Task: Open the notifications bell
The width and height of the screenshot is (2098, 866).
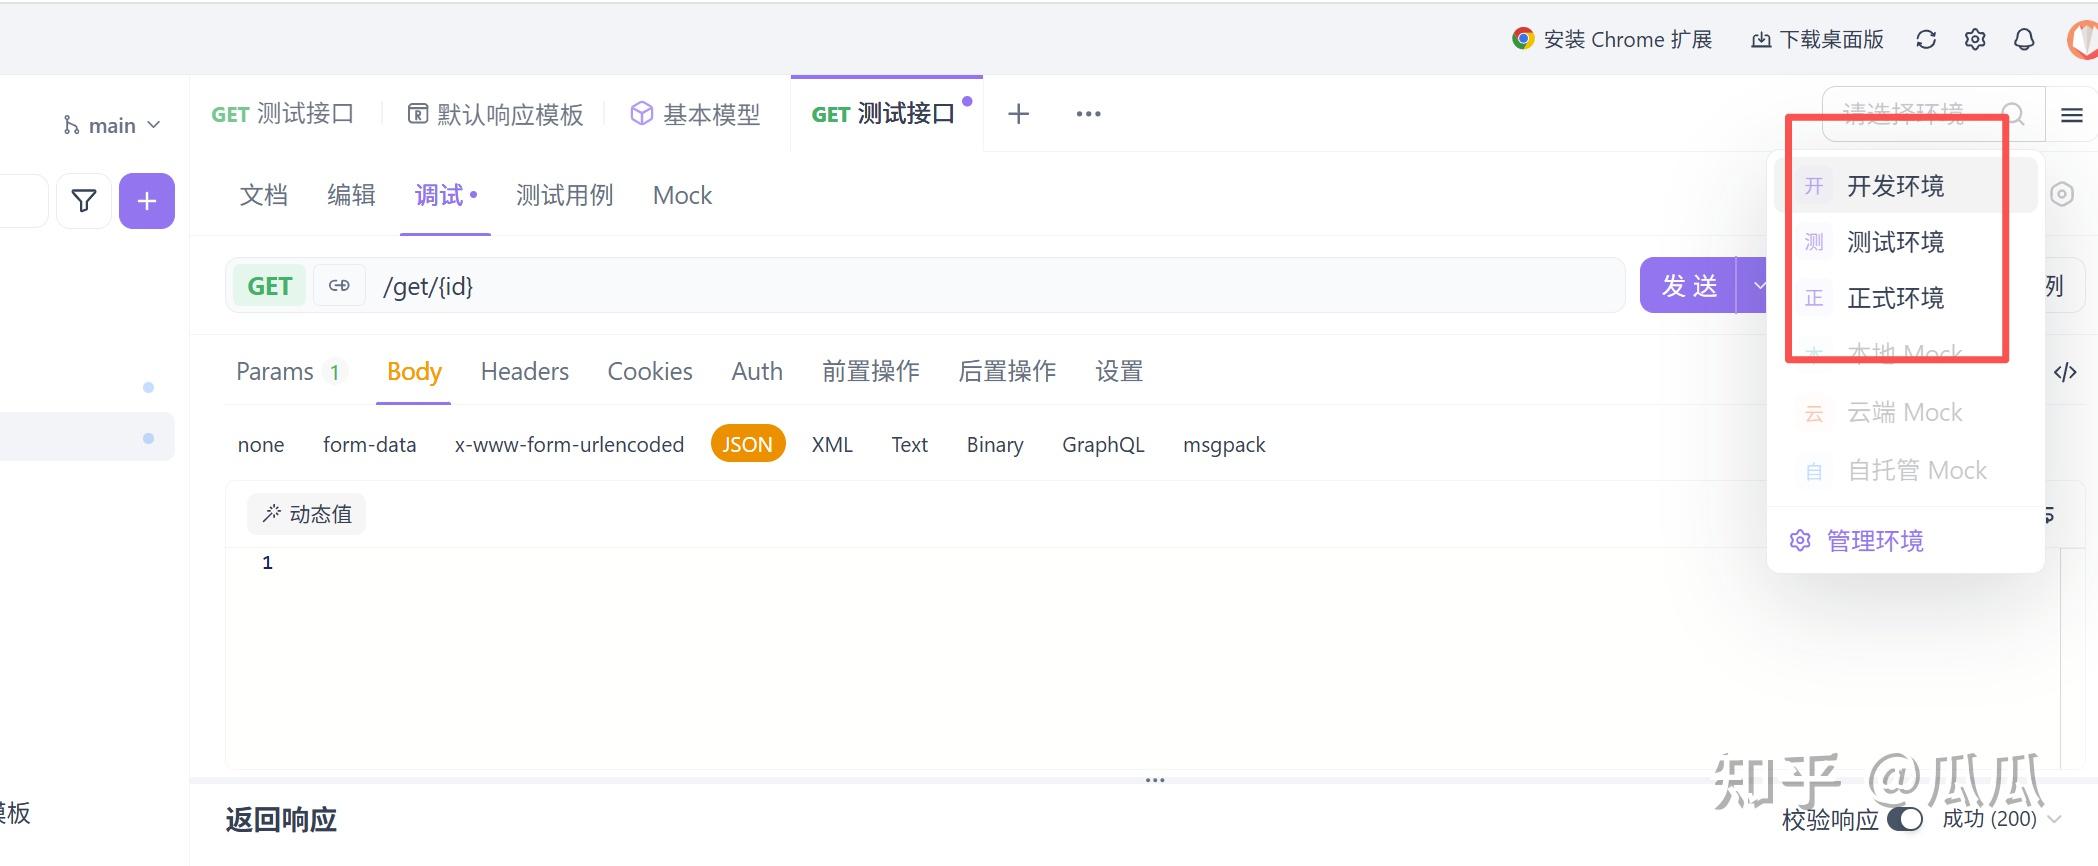Action: tap(2024, 39)
